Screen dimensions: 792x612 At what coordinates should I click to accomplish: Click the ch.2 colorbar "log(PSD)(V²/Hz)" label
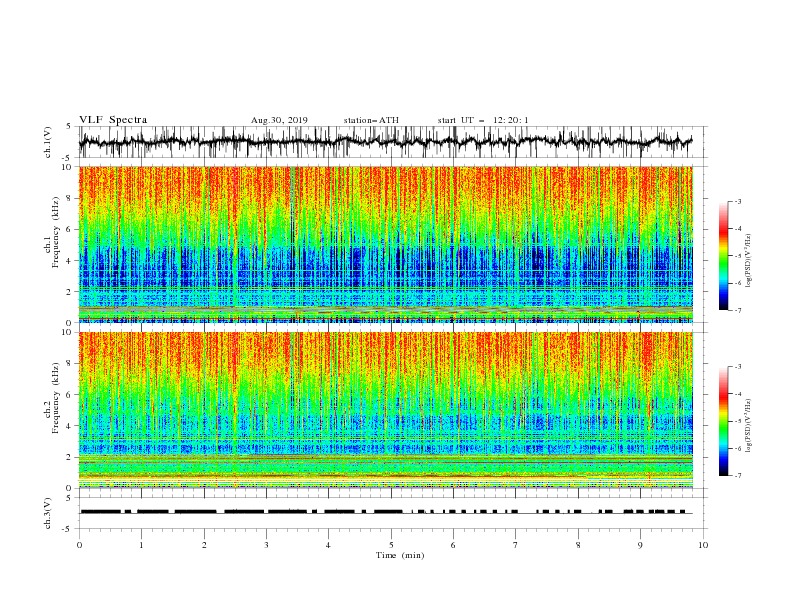[749, 426]
